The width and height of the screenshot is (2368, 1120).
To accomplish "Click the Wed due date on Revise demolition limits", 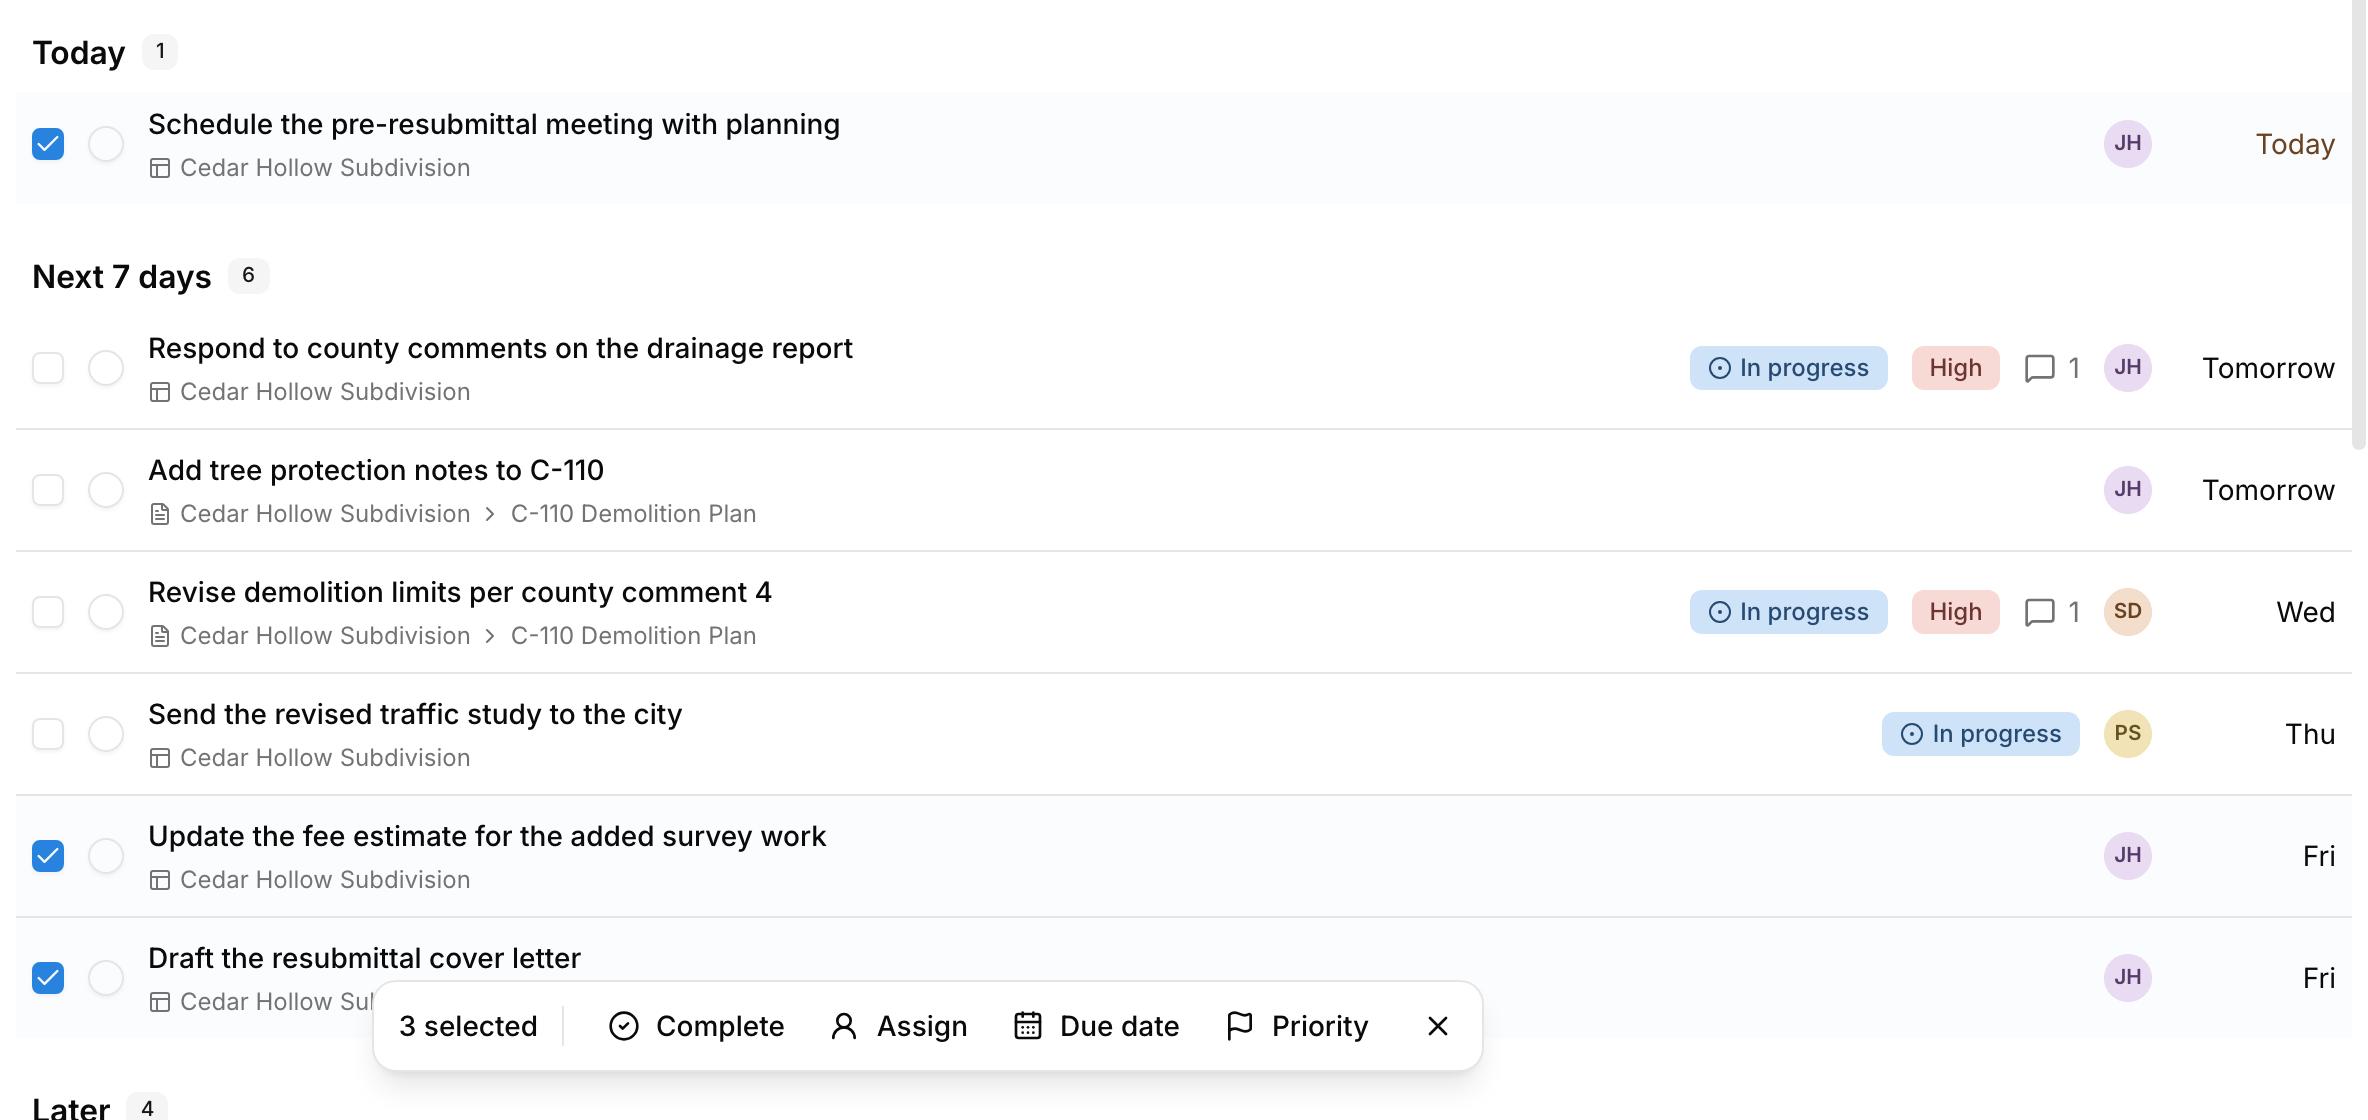I will click(2306, 612).
